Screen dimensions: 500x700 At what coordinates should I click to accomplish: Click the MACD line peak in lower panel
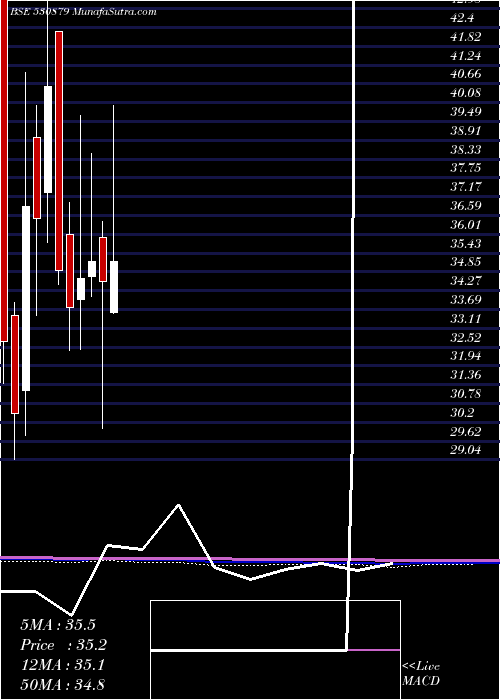click(x=179, y=505)
